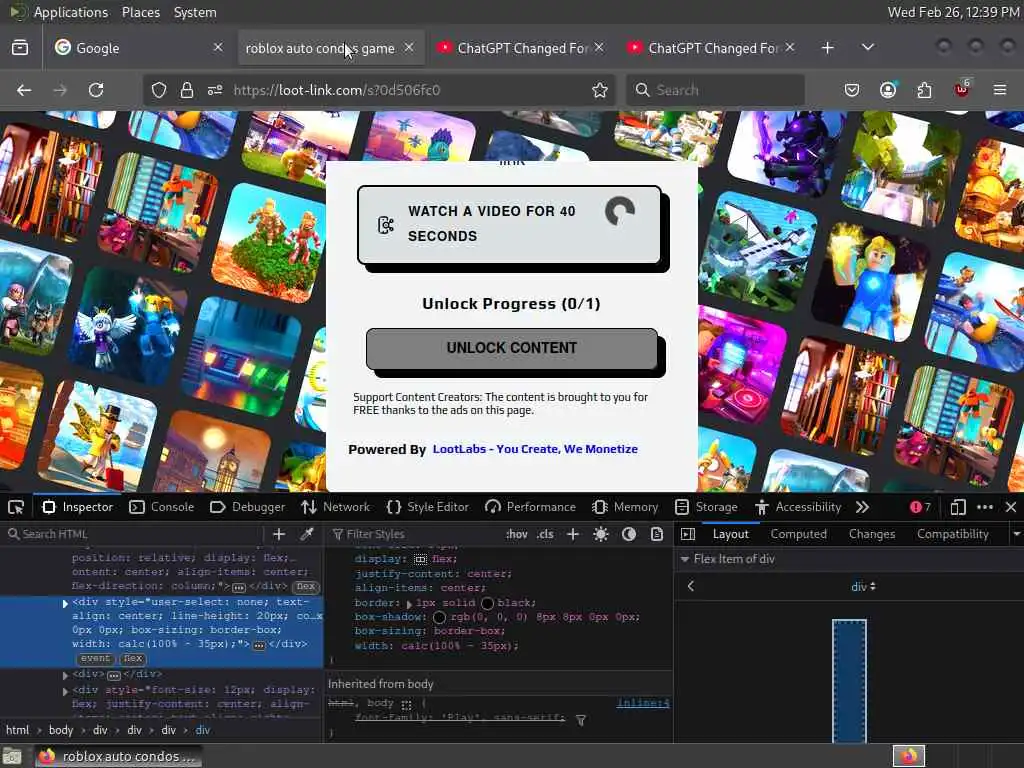Bookmark this page with the star
Viewport: 1024px width, 768px height.
[x=600, y=90]
